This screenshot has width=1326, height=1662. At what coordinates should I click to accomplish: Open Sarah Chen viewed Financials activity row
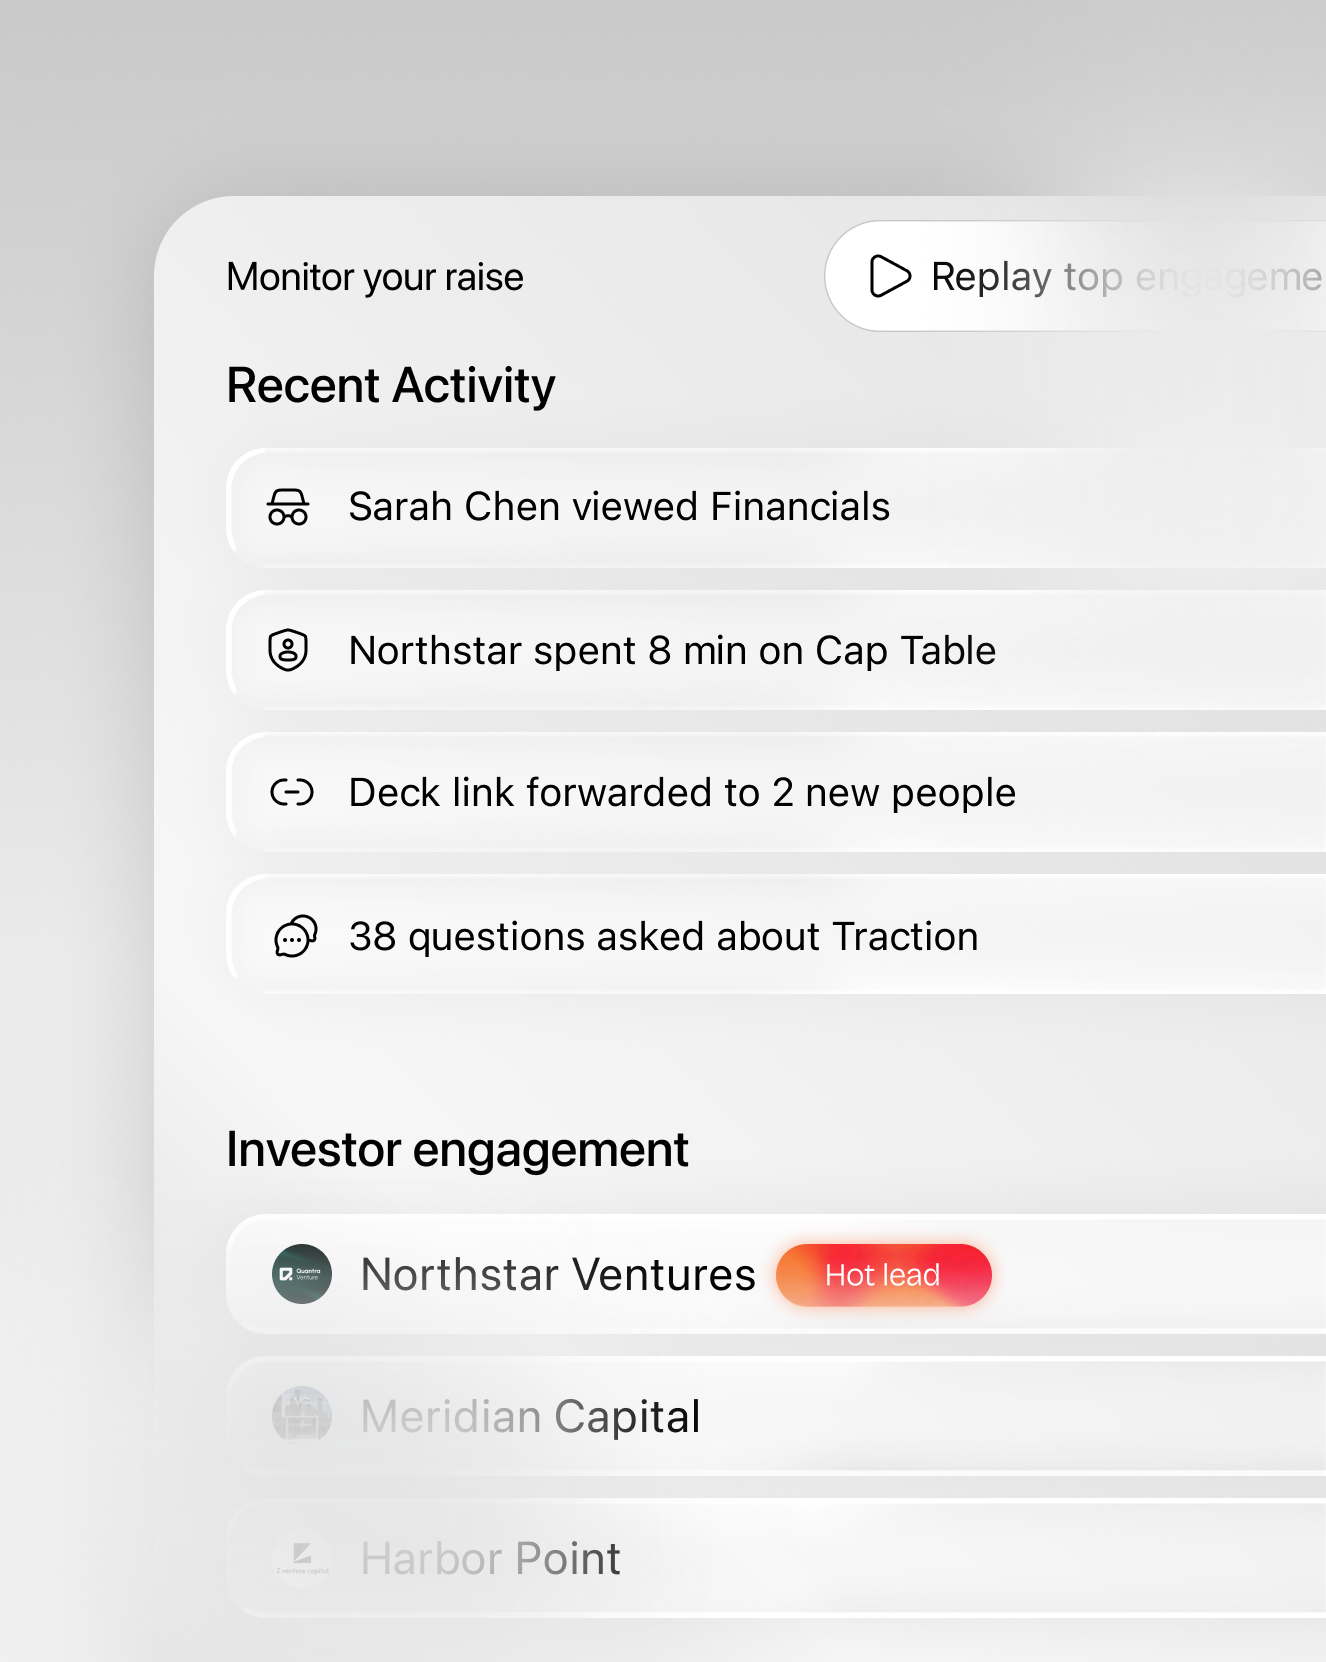point(776,508)
